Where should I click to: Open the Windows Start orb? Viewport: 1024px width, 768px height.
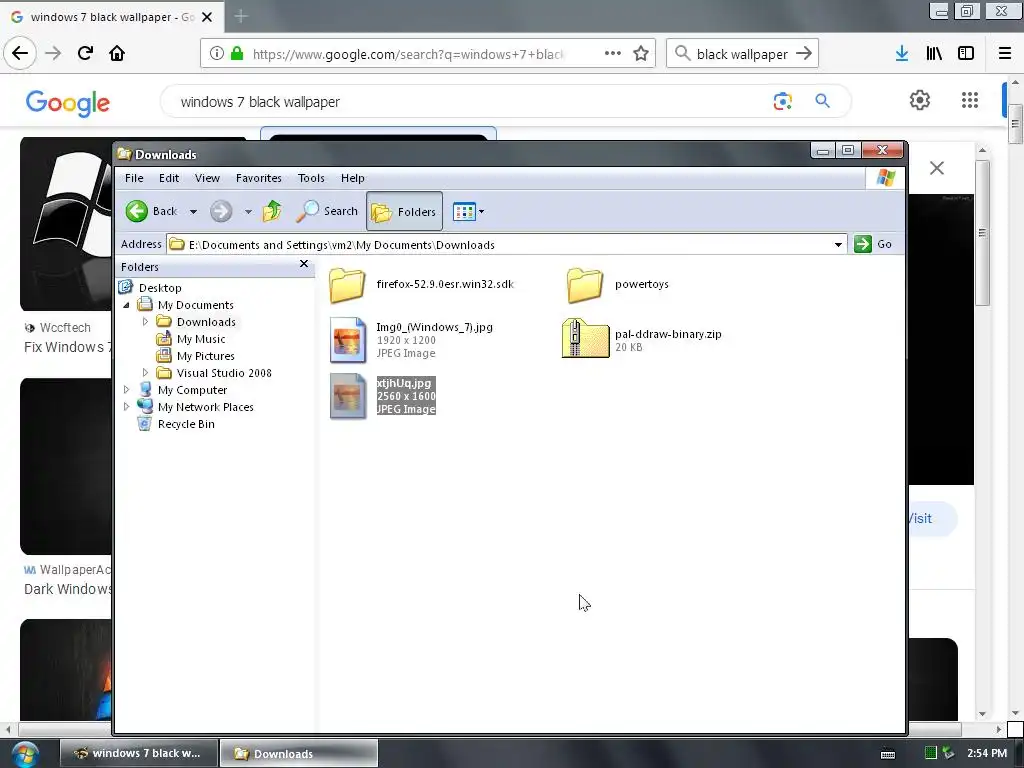point(25,754)
